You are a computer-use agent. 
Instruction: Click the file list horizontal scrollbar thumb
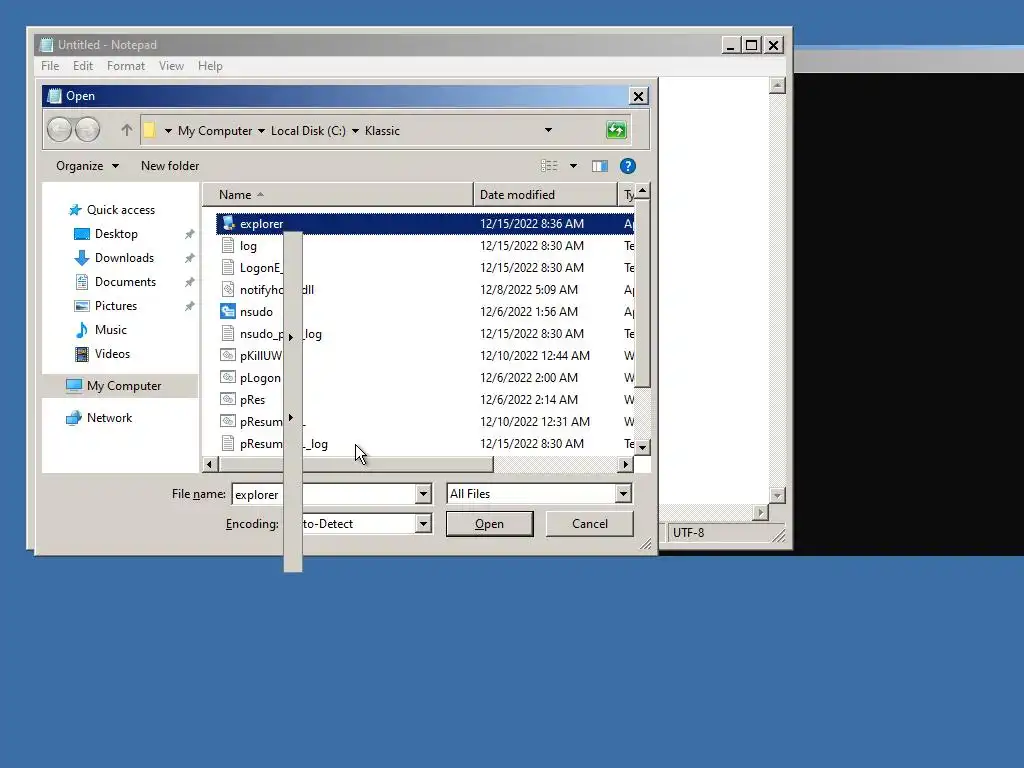click(x=356, y=464)
